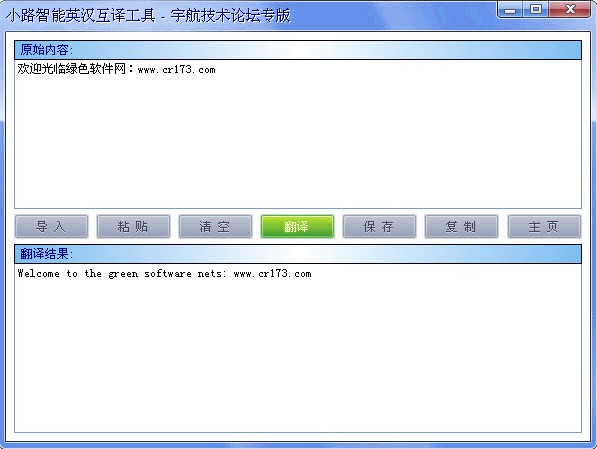Click inside the 原始内容 source text area
The width and height of the screenshot is (597, 449).
coord(298,134)
